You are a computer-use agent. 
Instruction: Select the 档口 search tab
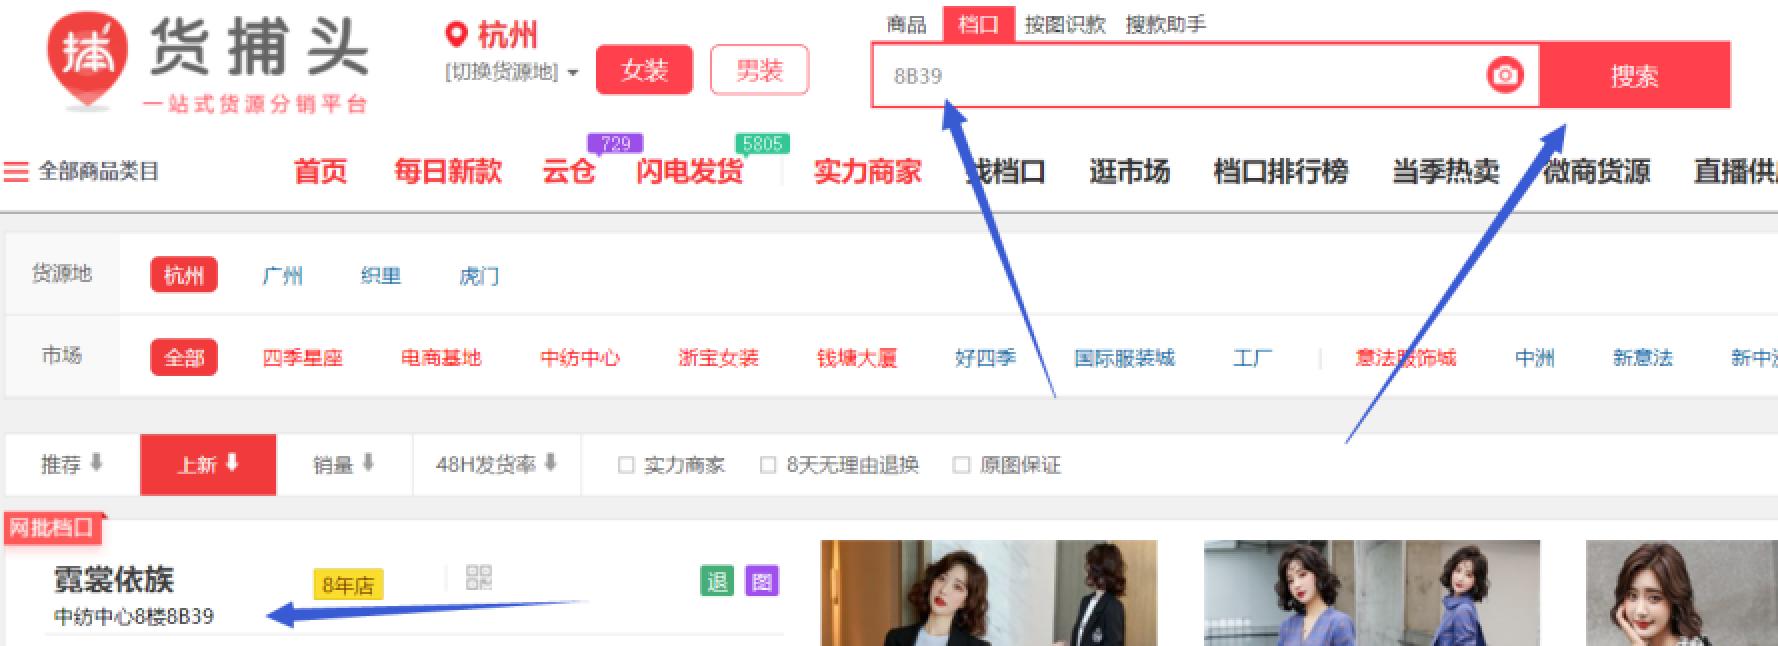tap(978, 24)
